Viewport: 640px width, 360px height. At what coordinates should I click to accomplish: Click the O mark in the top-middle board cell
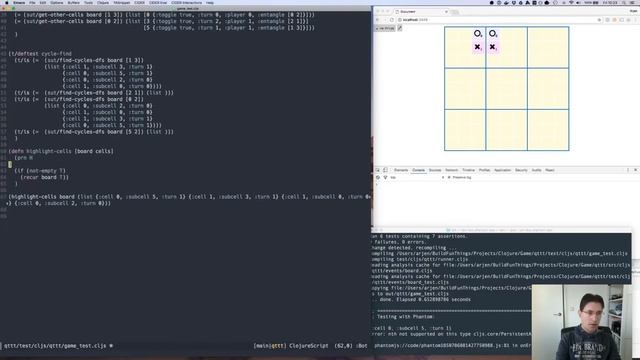[493, 33]
